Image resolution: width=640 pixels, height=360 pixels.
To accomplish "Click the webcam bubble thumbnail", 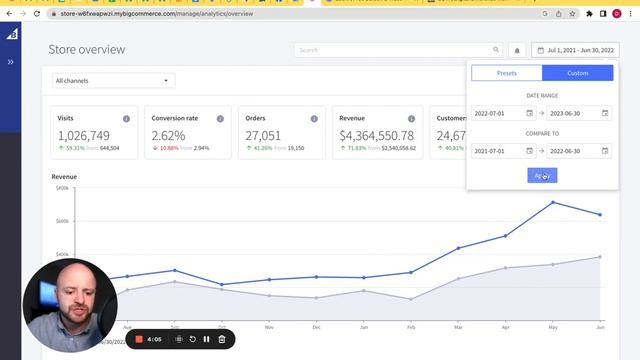I will click(70, 305).
